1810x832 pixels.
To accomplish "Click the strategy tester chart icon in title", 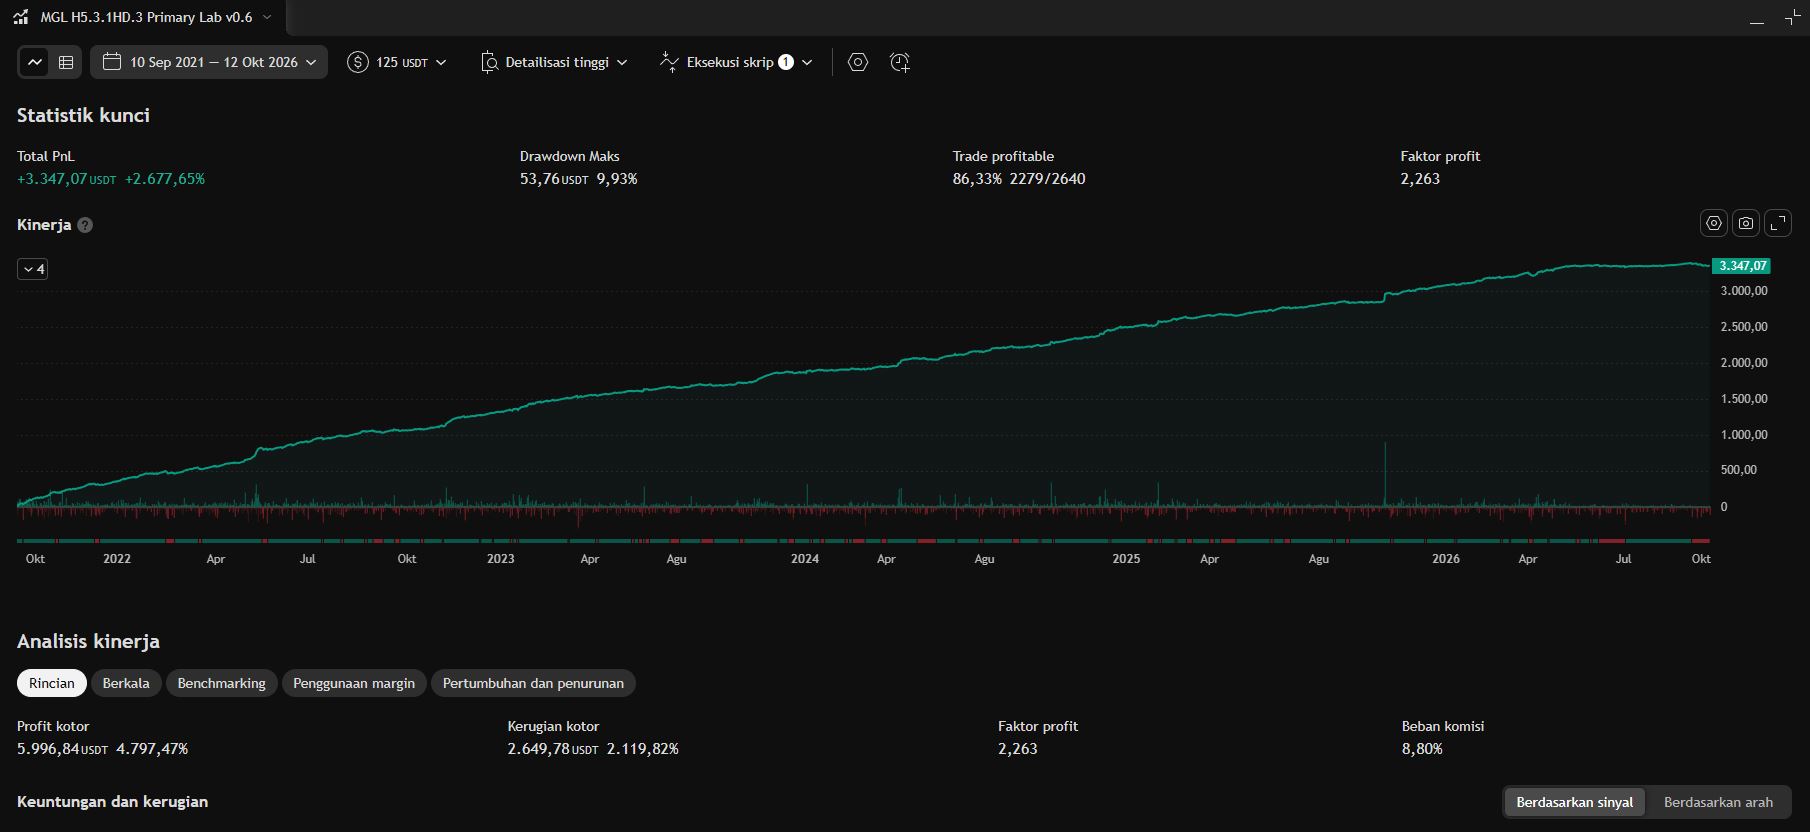I will (x=21, y=17).
